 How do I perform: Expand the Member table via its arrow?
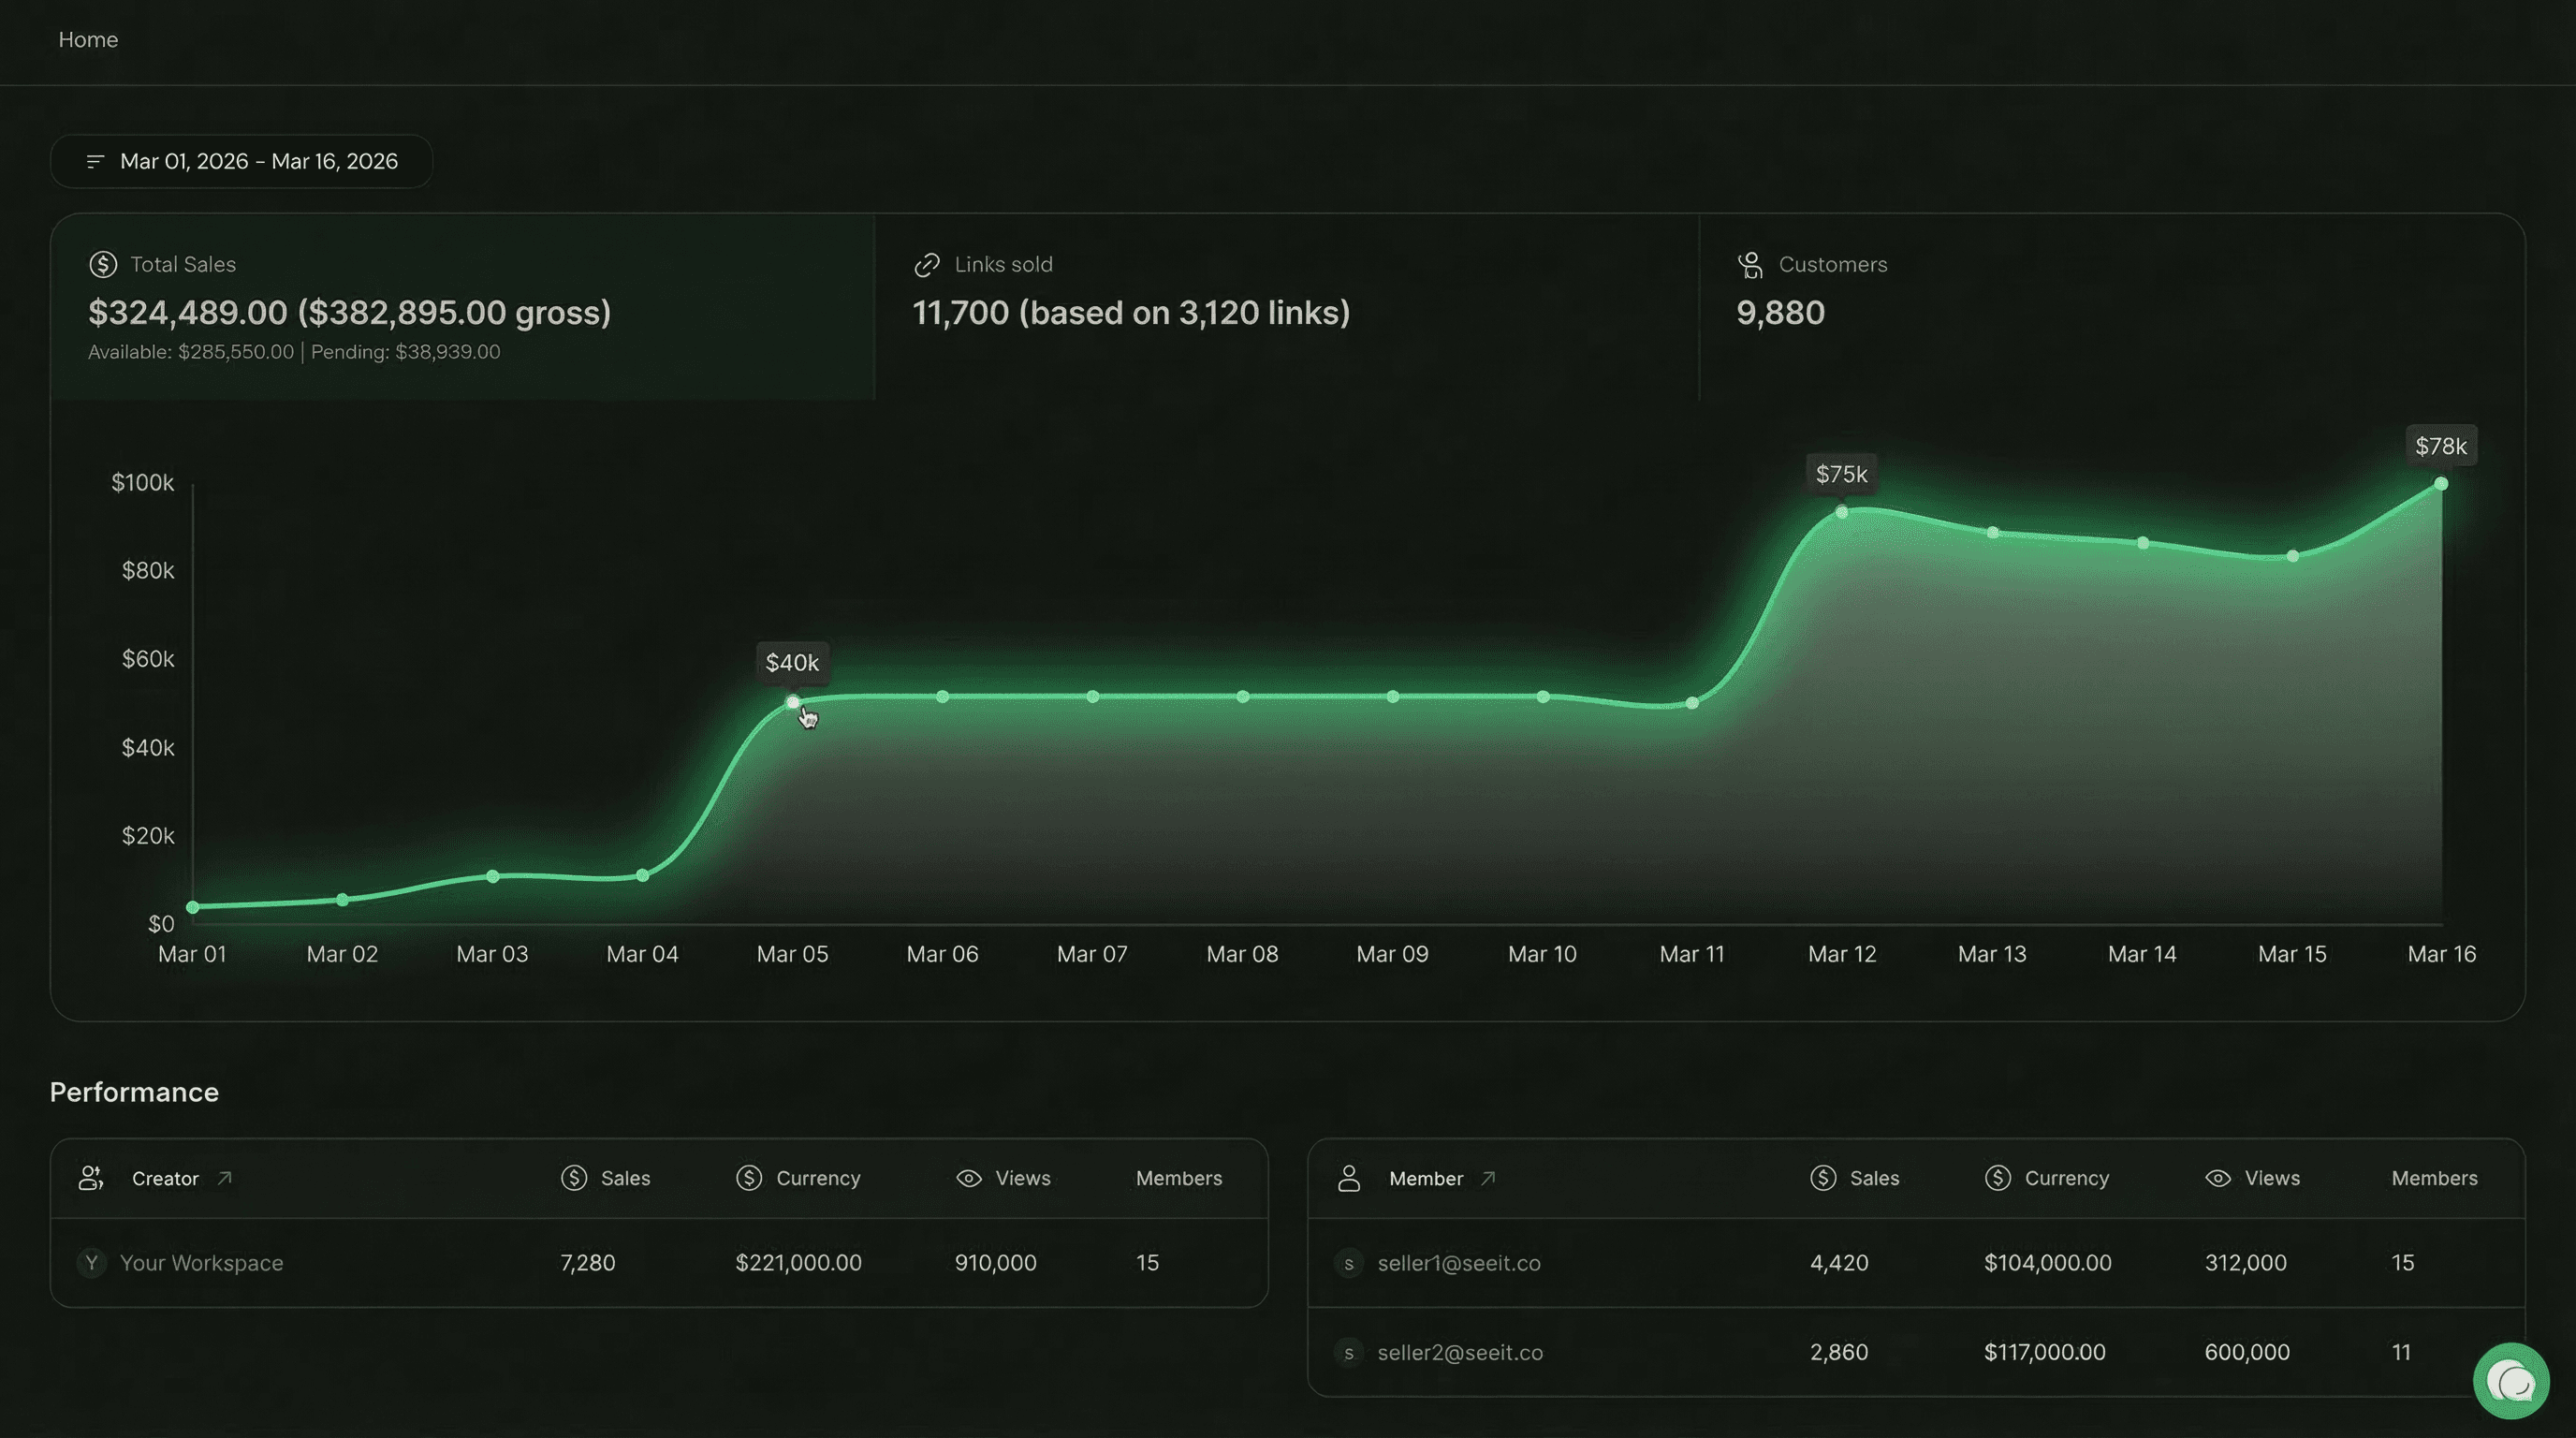(x=1487, y=1178)
